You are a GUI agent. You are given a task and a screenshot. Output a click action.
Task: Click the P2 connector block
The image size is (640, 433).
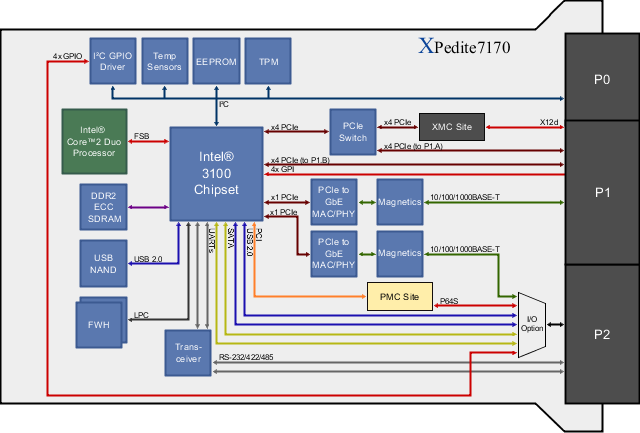[602, 334]
